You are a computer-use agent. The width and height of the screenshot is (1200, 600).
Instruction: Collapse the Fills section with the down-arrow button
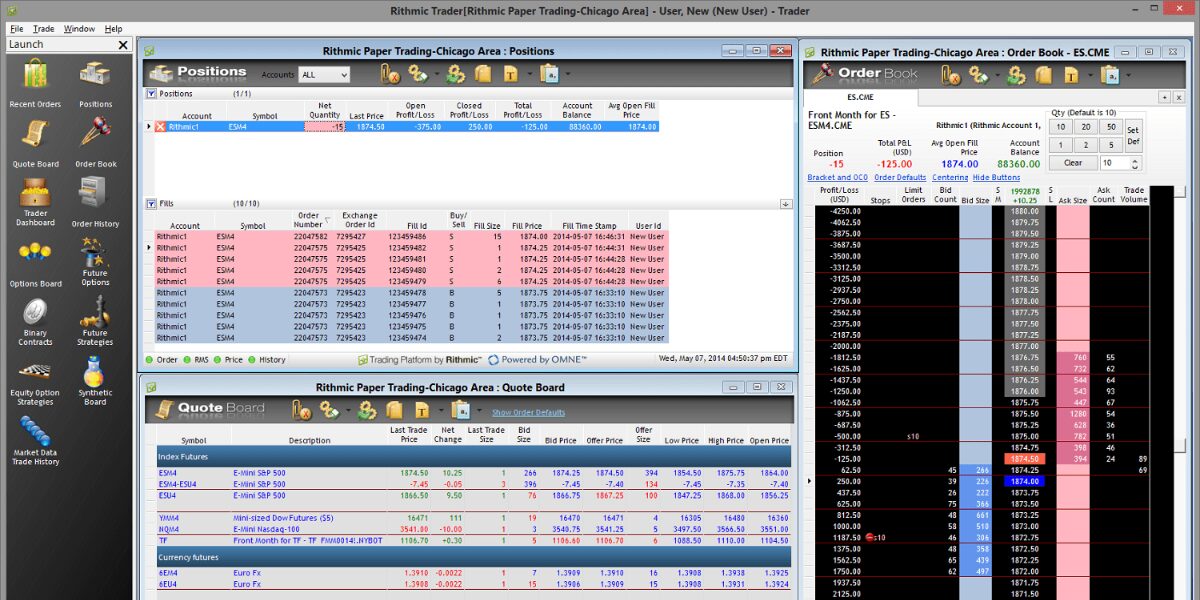pos(786,203)
